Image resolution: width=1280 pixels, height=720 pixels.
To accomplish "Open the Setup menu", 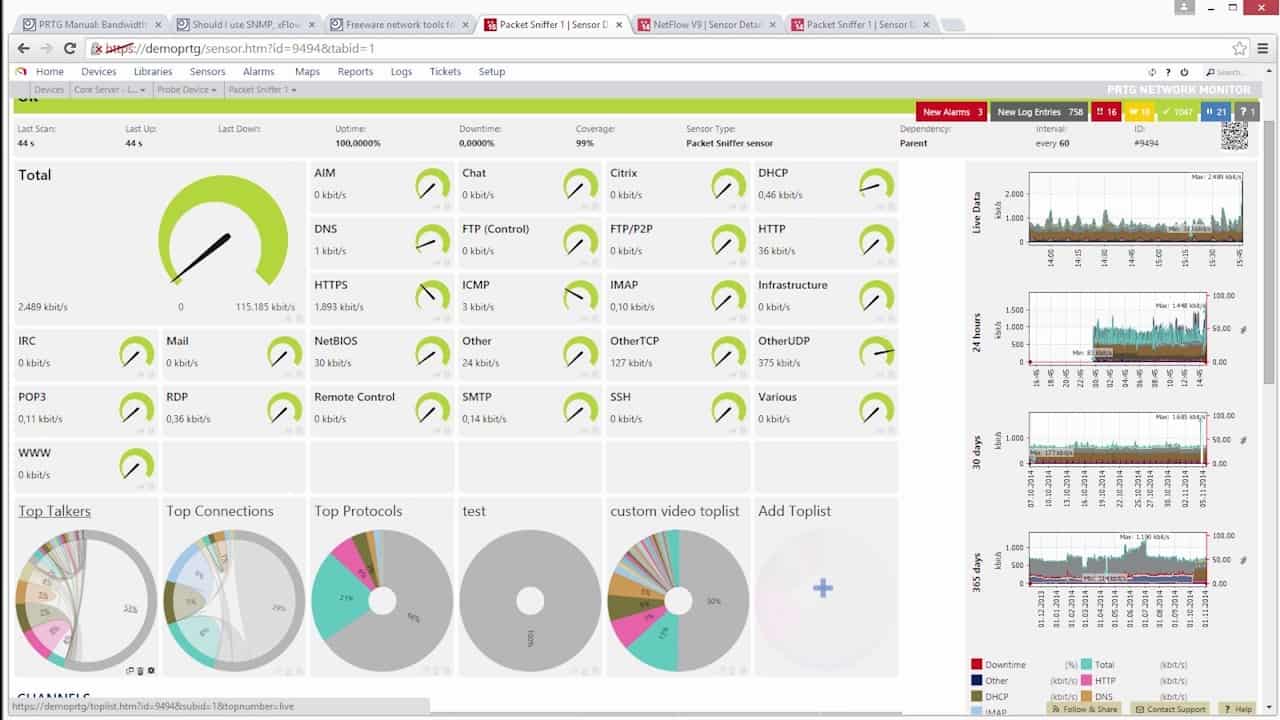I will [x=492, y=71].
